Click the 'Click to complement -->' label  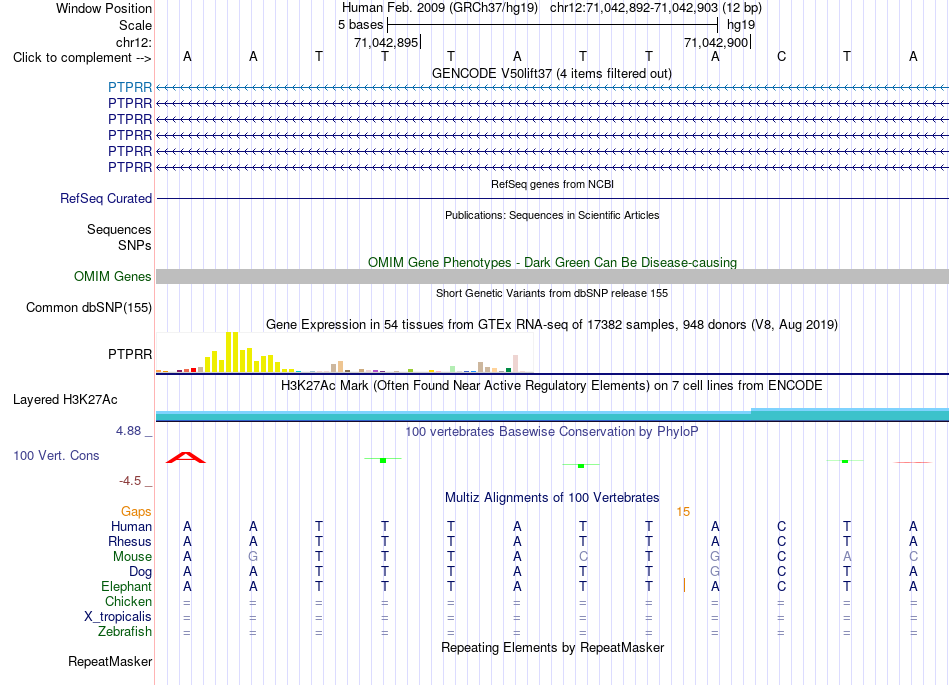pos(82,58)
